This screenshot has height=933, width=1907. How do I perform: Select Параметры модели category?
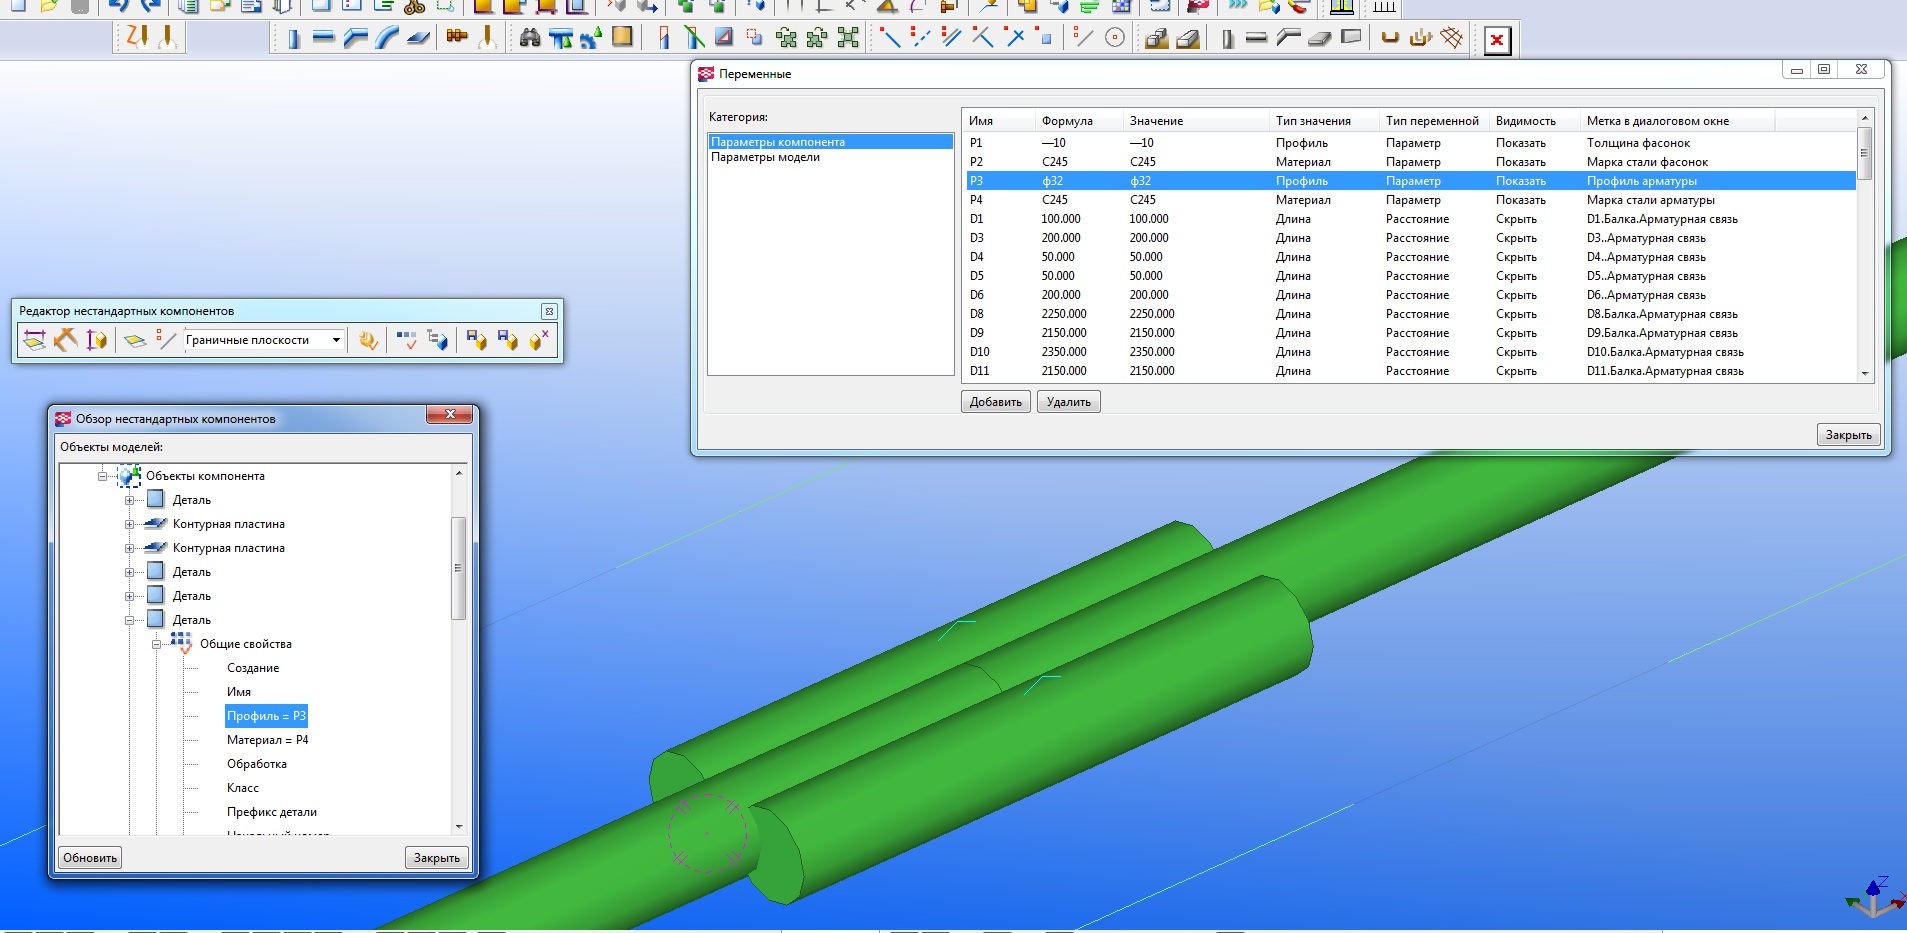click(765, 157)
